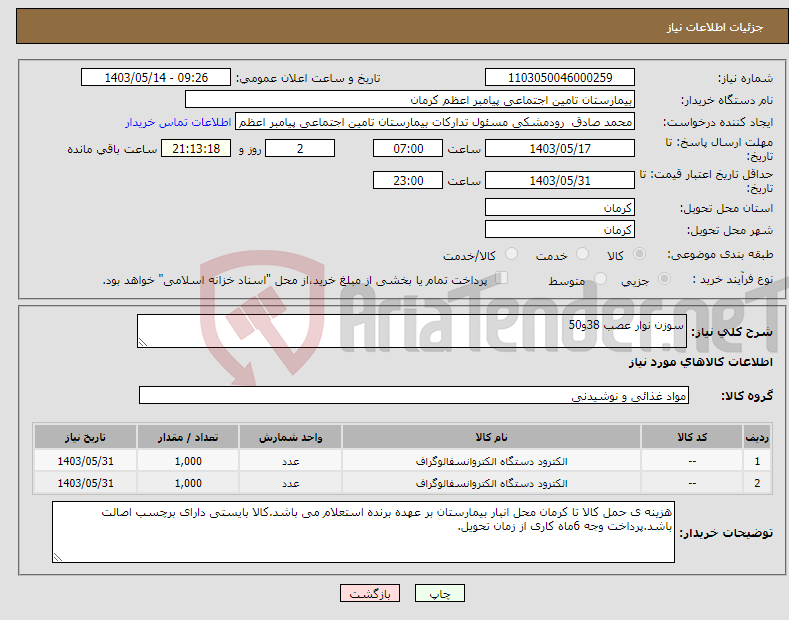The image size is (789, 620).
Task: Click the announcement date field 1403/05/14 - 09:26
Action: [x=156, y=78]
